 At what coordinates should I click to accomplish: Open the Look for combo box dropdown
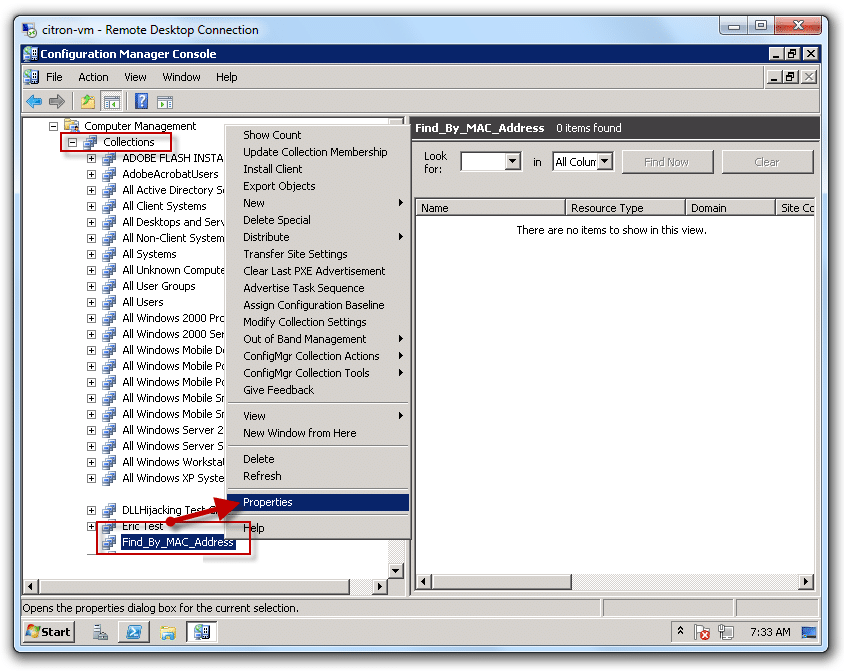click(x=513, y=162)
